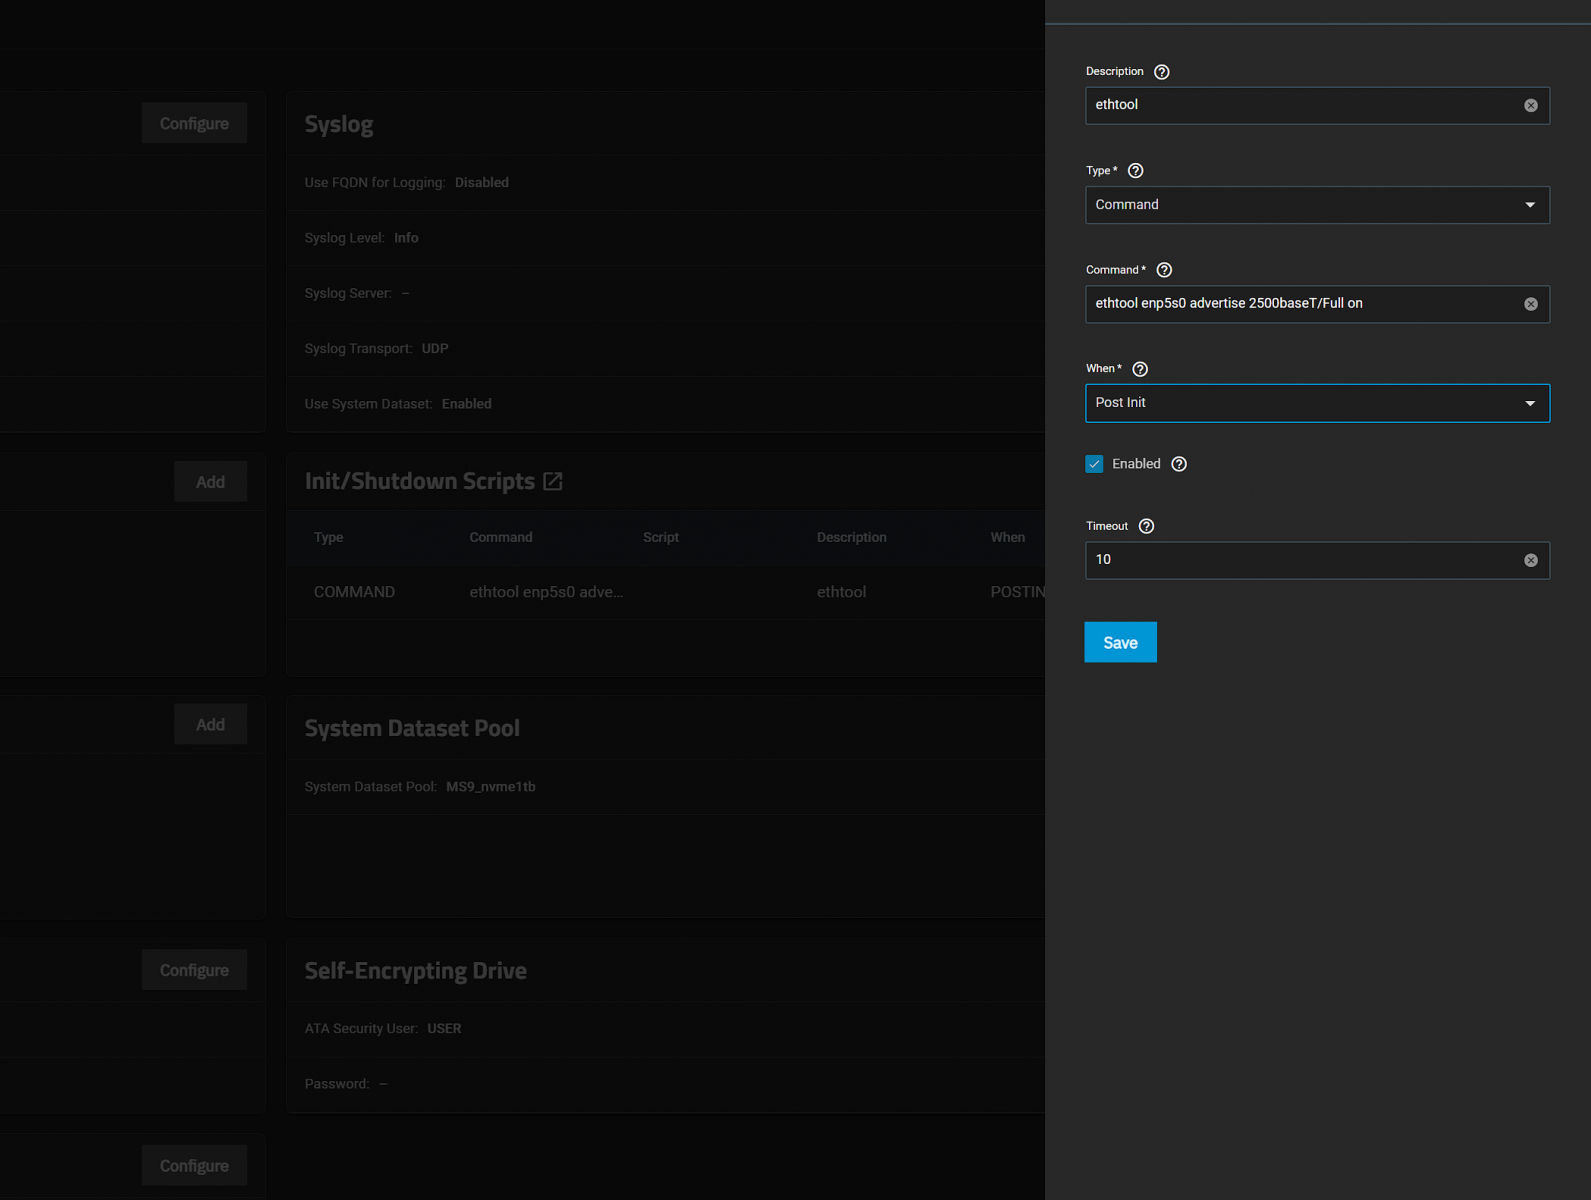The image size is (1591, 1200).
Task: Expand the When dropdown showing Post Init
Action: click(1317, 403)
